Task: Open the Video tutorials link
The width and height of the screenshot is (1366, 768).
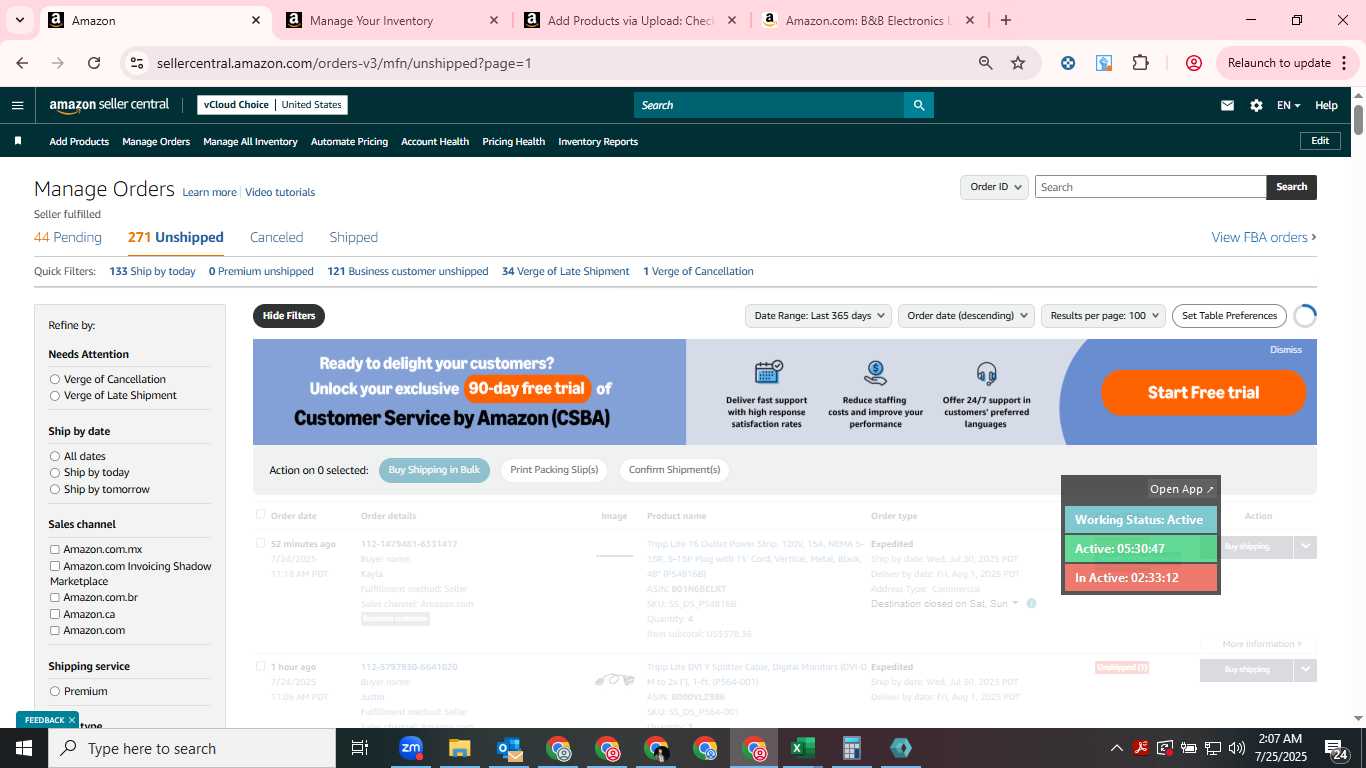Action: 280,192
